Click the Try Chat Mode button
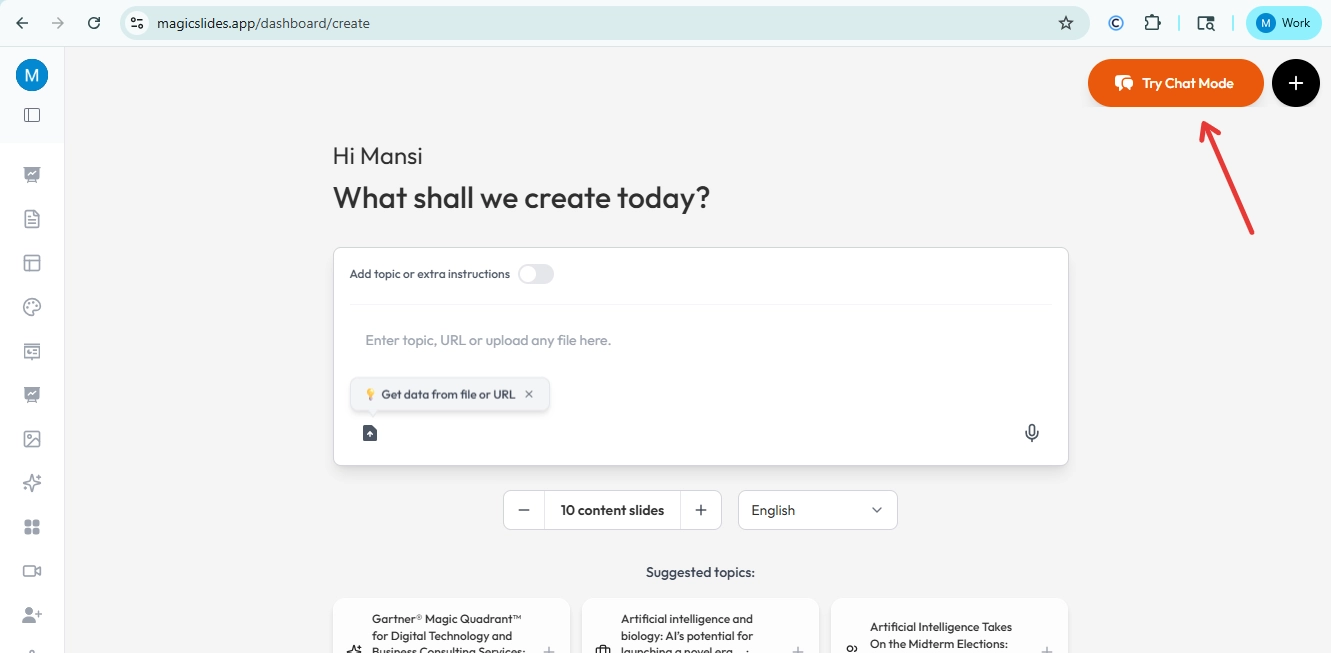1331x653 pixels. coord(1175,83)
